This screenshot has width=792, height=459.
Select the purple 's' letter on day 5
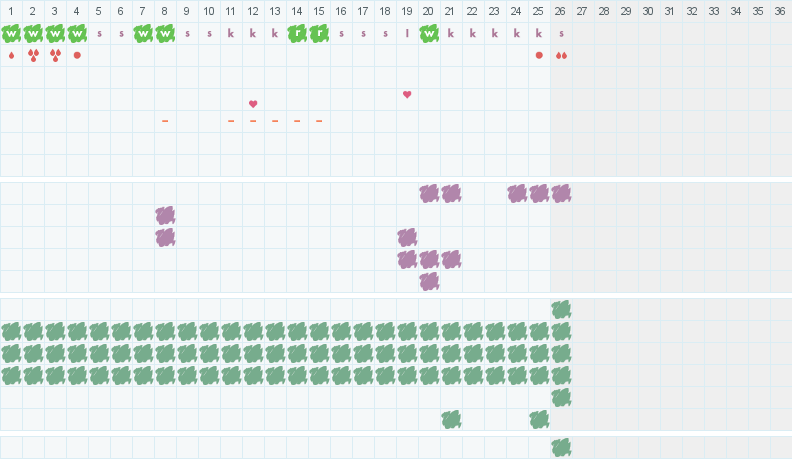99,33
